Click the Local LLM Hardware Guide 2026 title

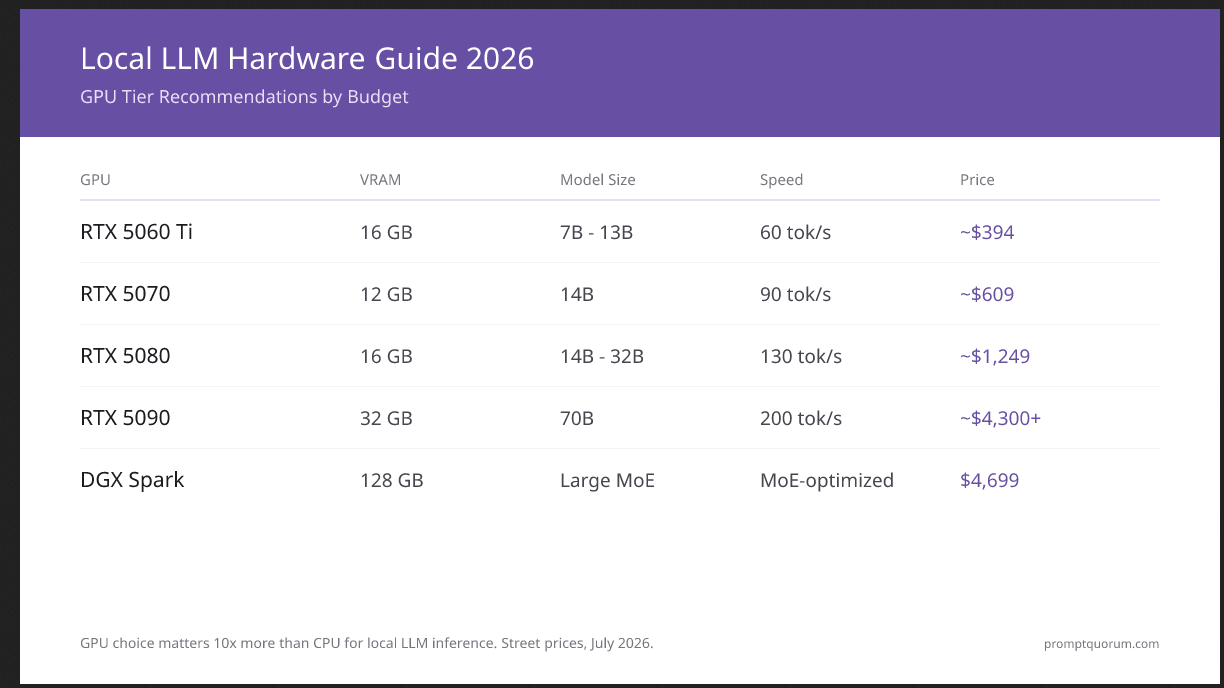pos(307,59)
